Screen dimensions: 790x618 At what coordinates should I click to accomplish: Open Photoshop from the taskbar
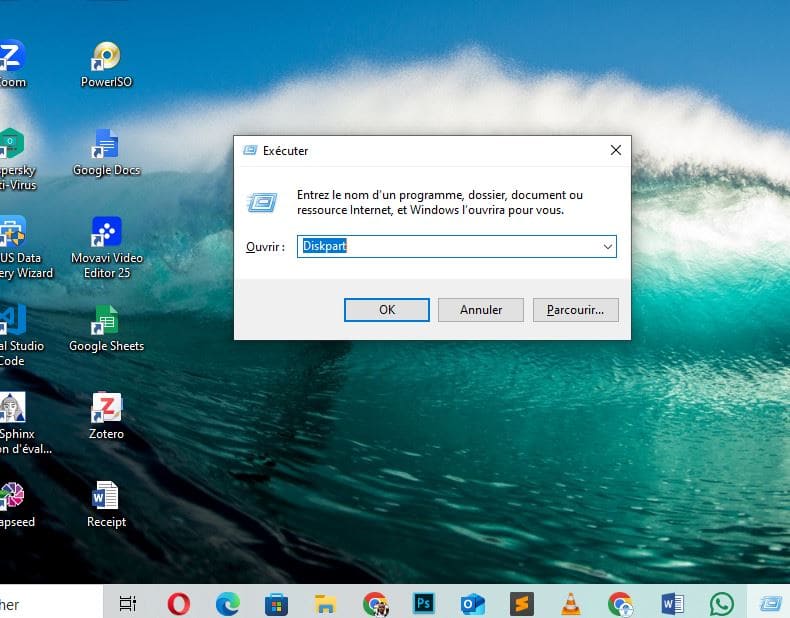(x=423, y=603)
